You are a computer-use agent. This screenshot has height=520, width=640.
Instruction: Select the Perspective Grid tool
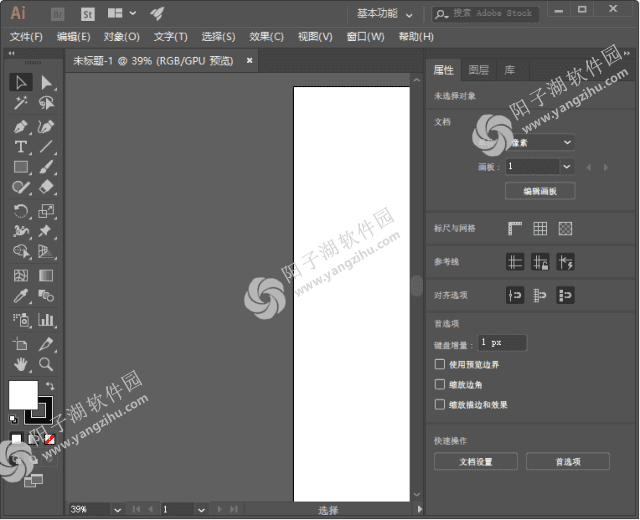(46, 251)
